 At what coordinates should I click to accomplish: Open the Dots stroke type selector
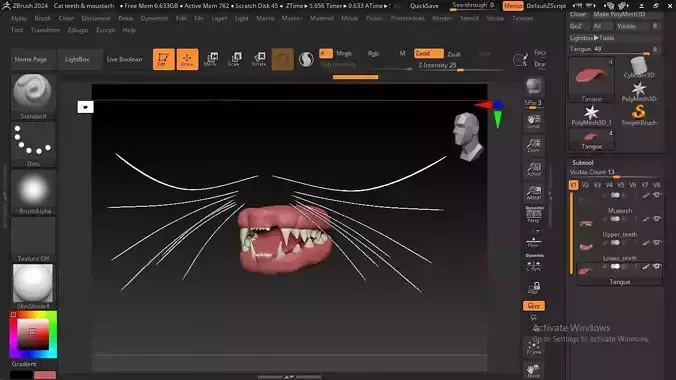pos(33,144)
